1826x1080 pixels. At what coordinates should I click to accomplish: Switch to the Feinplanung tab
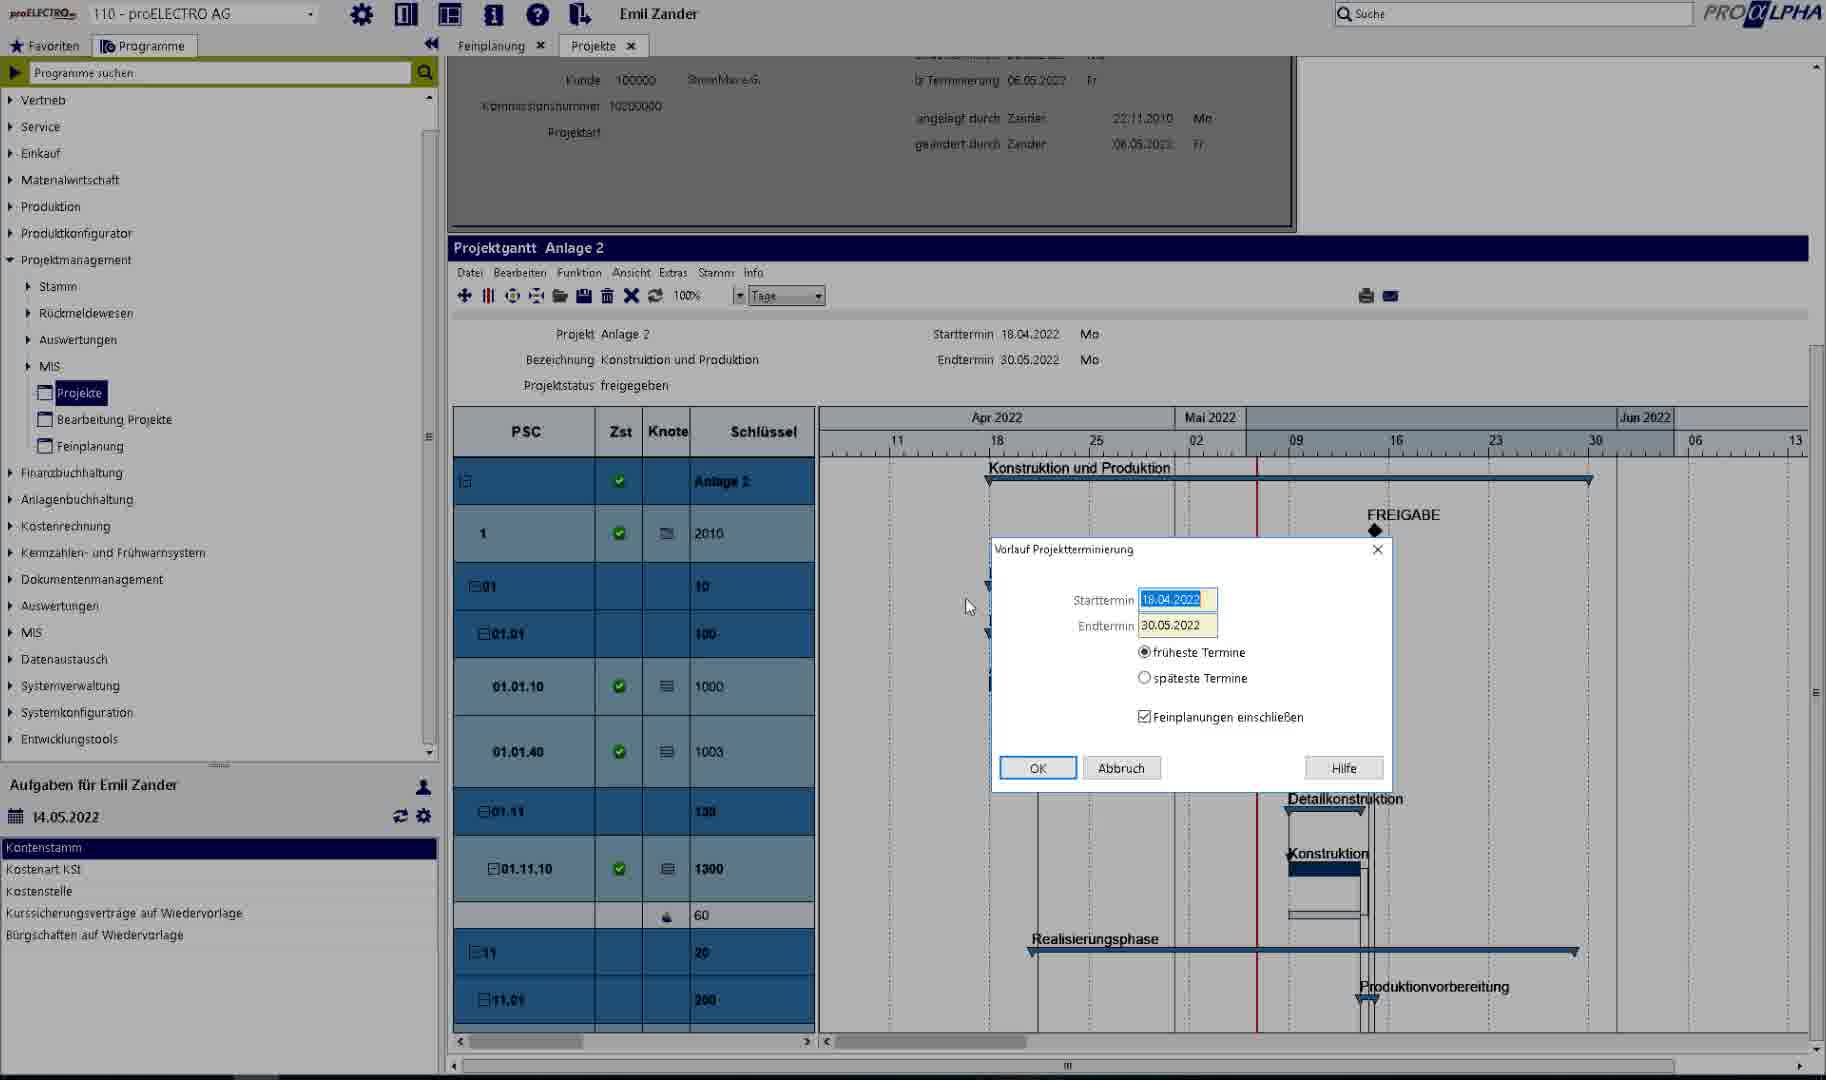[x=491, y=46]
